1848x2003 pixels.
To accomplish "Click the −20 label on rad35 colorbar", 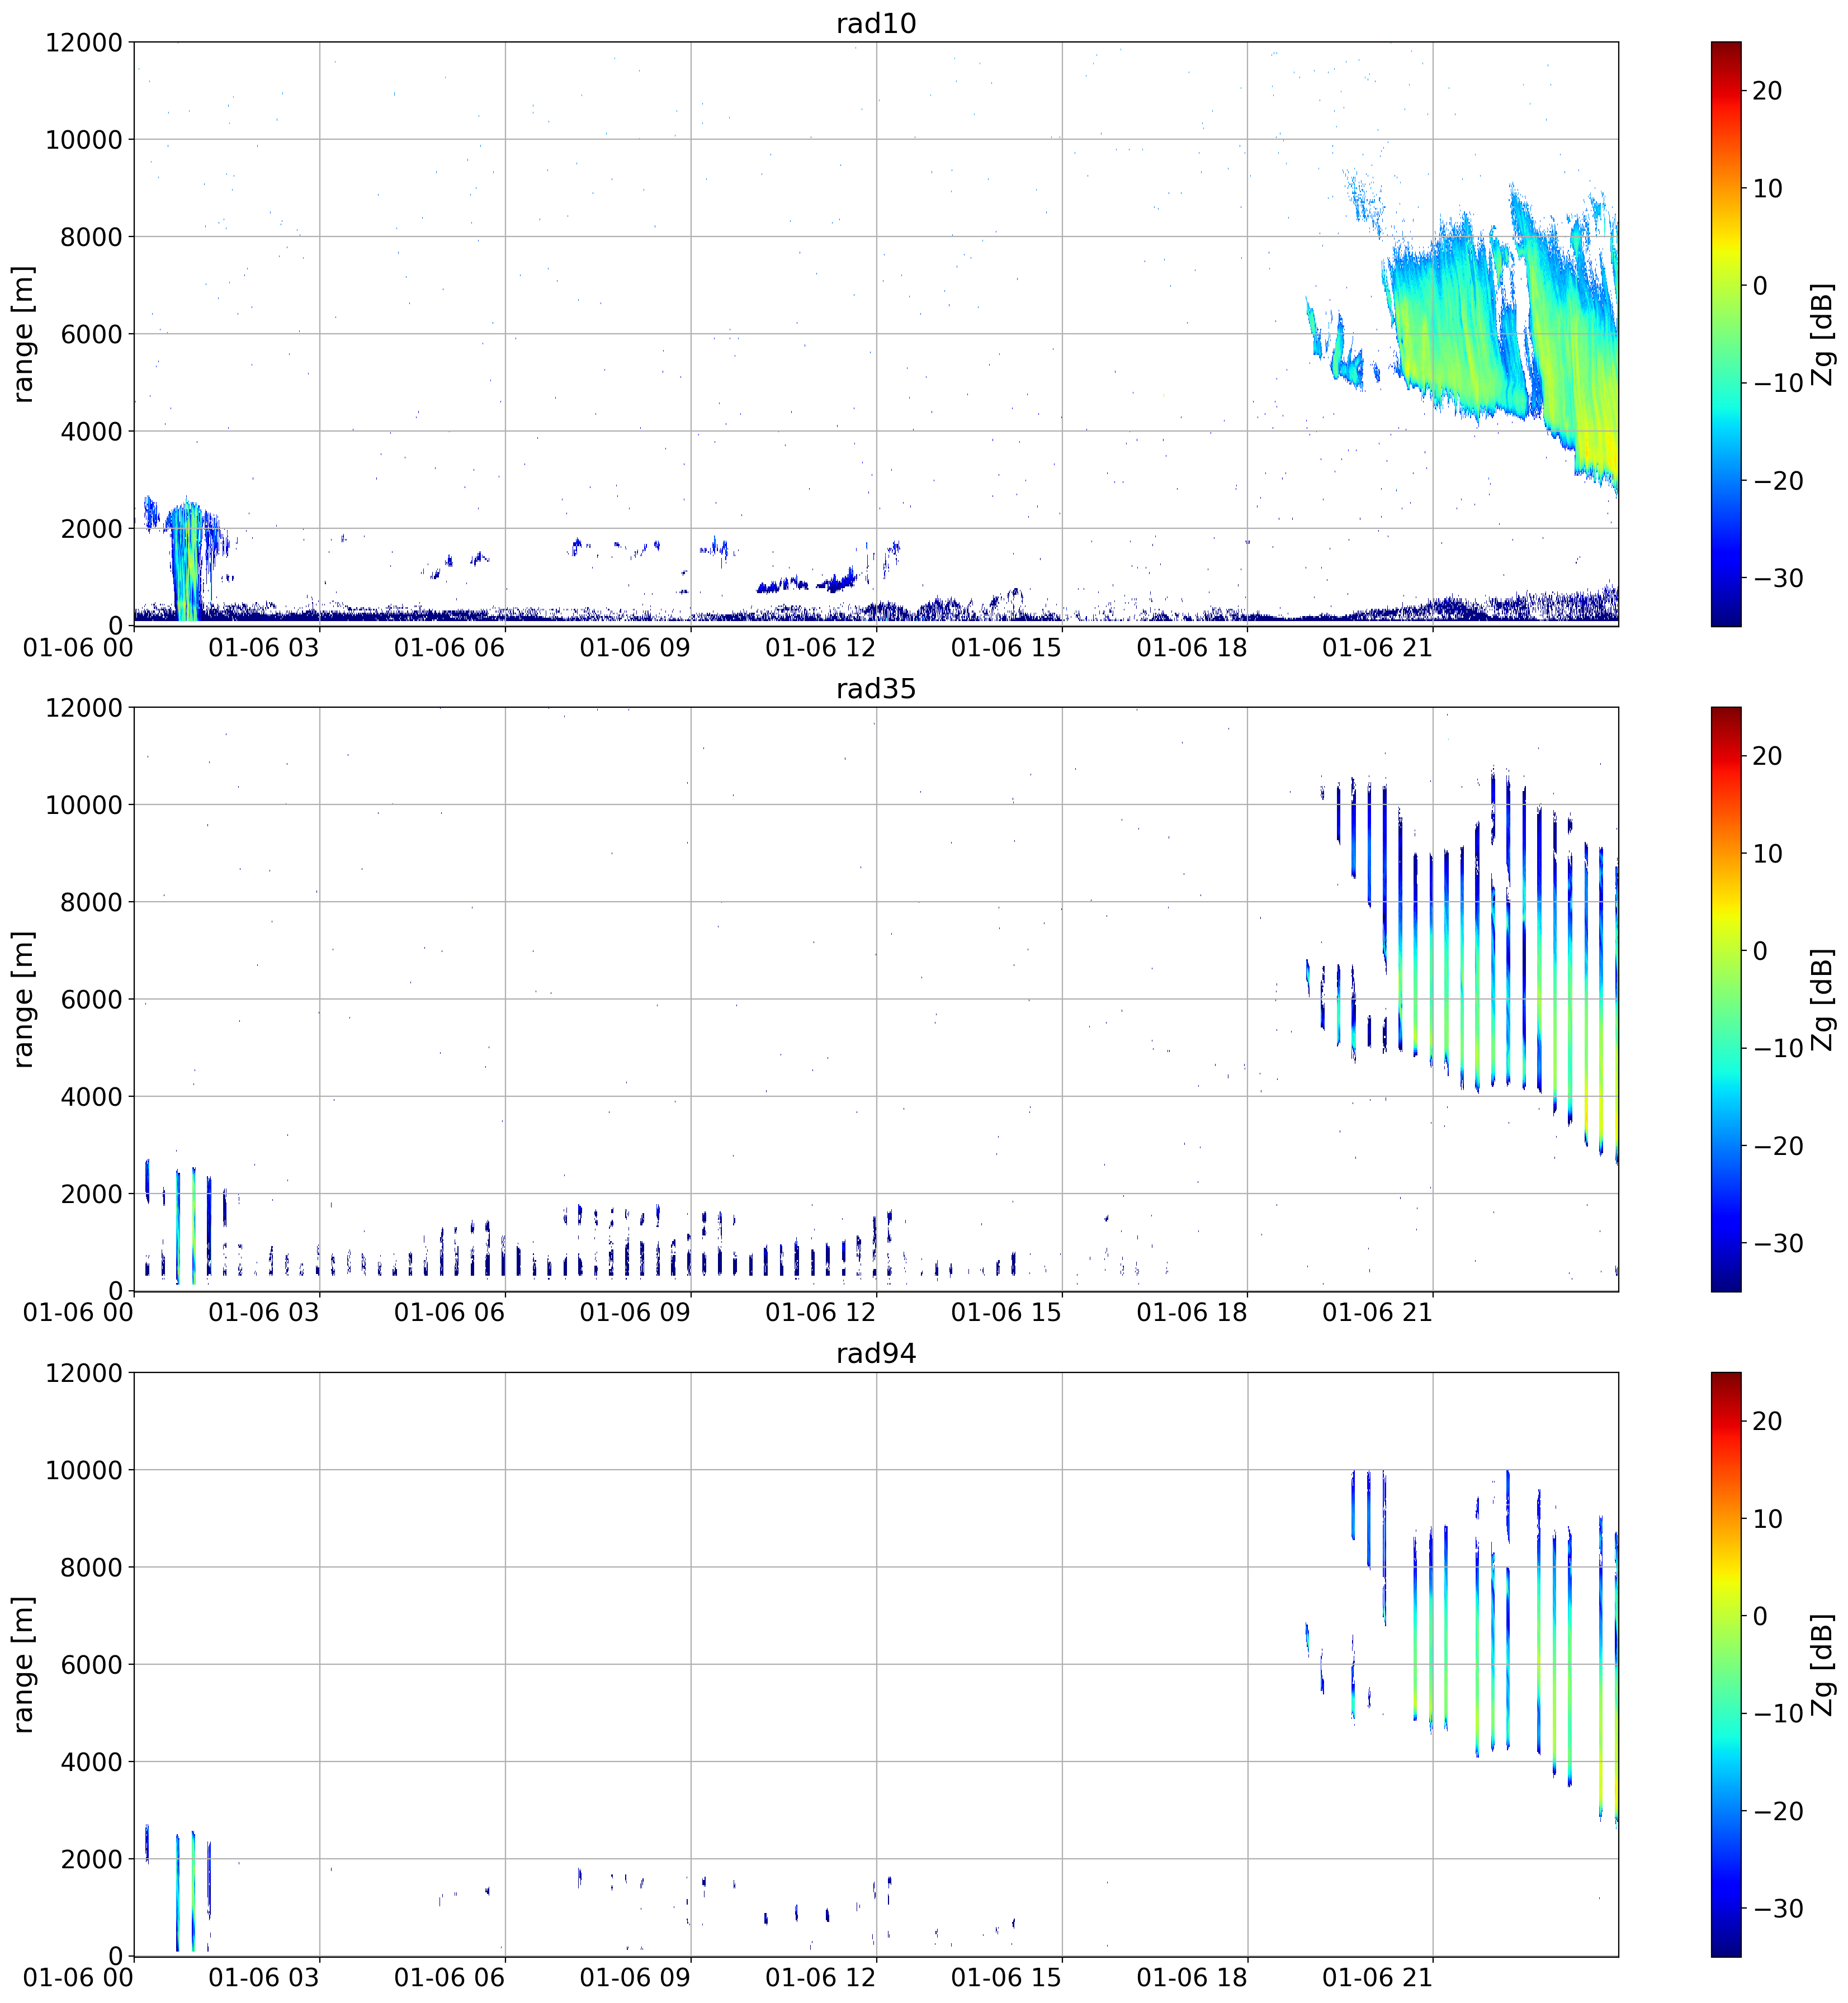I will pyautogui.click(x=1778, y=1146).
